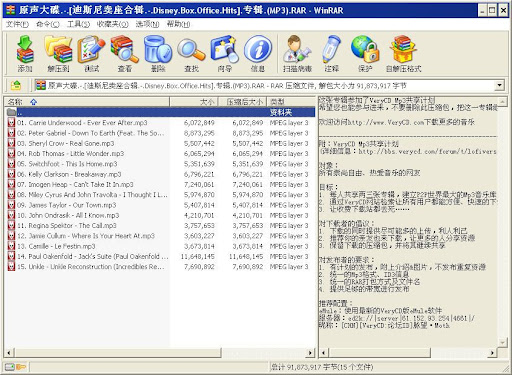The width and height of the screenshot is (512, 375).
Task: Click the file list horizontal scrollbar left arrow
Action: pyautogui.click(x=9, y=352)
